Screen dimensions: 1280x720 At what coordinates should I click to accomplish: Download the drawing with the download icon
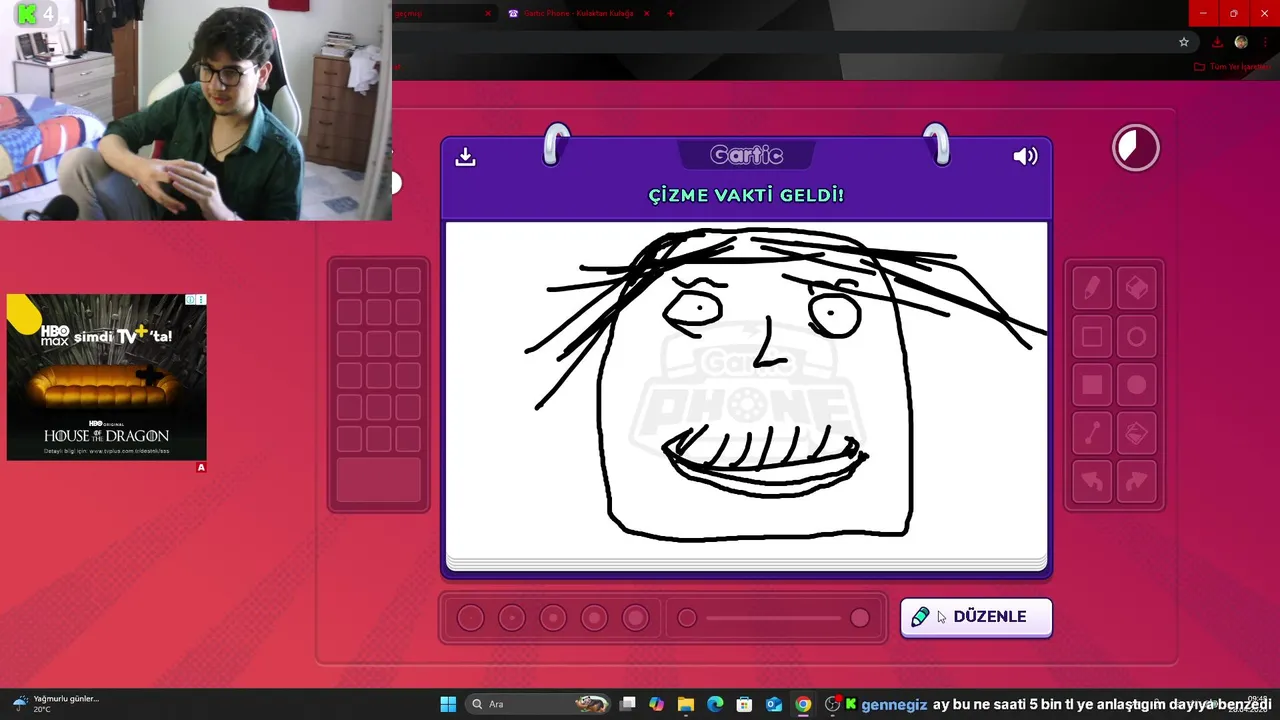click(x=465, y=157)
